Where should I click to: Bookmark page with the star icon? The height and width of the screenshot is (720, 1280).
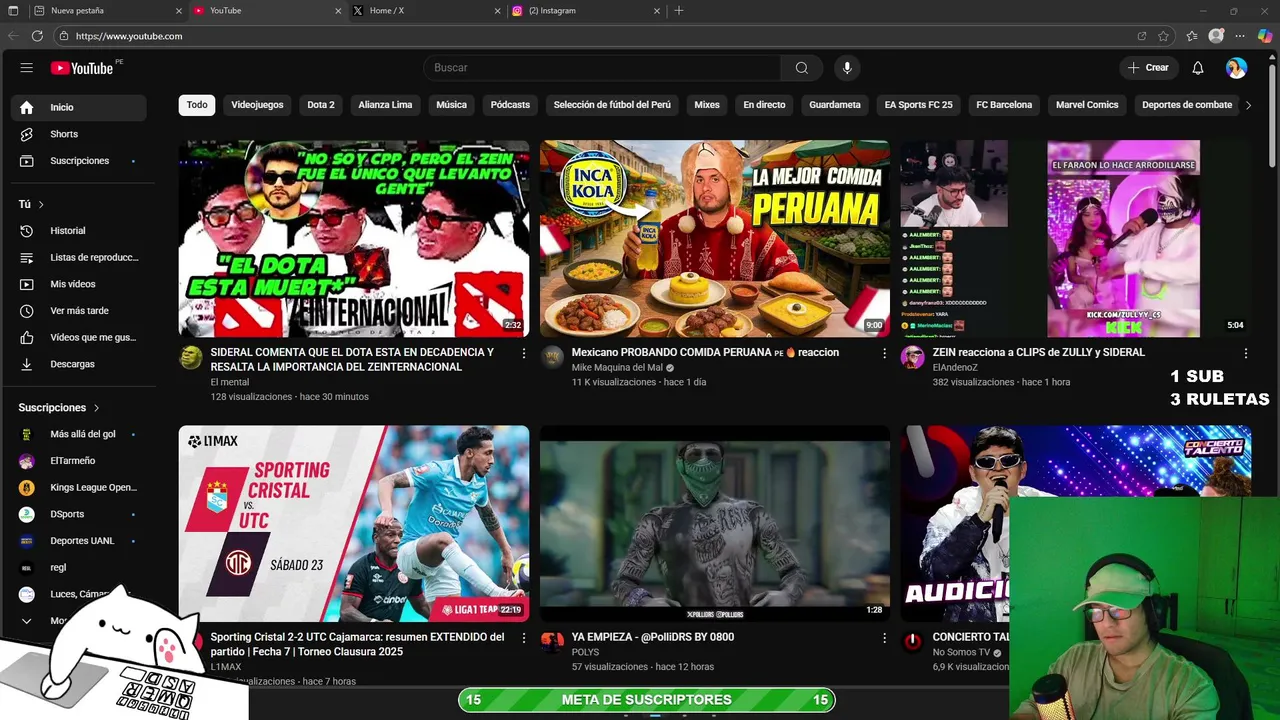[1163, 36]
